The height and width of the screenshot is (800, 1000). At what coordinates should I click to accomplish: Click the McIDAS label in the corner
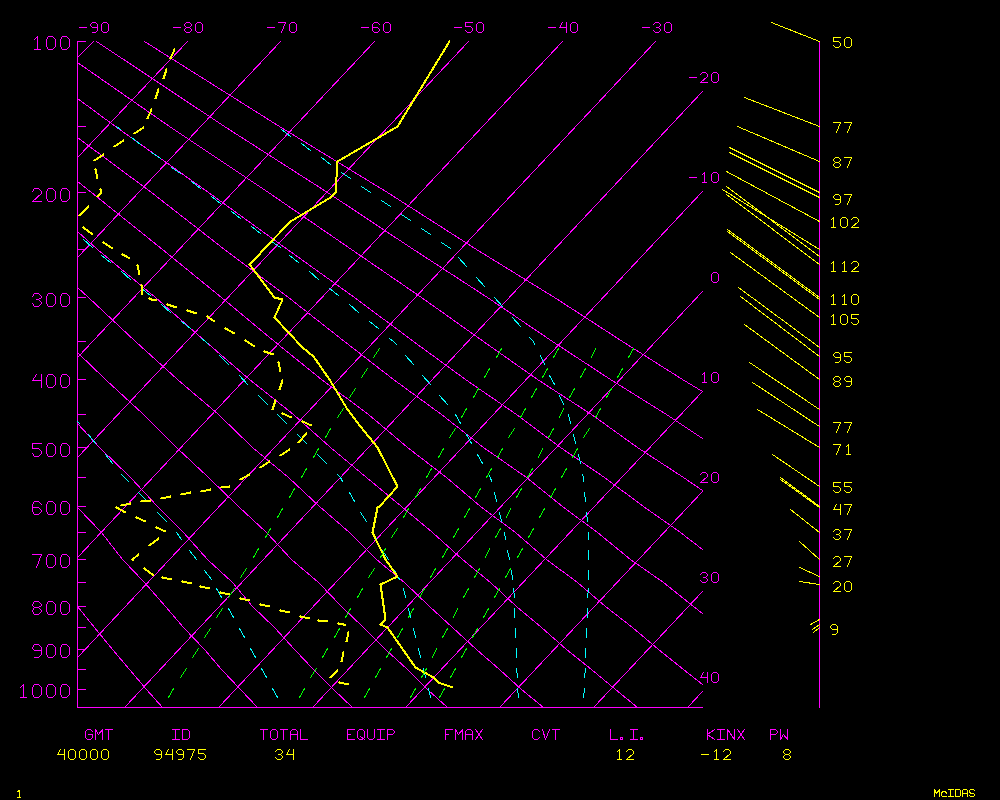(954, 792)
